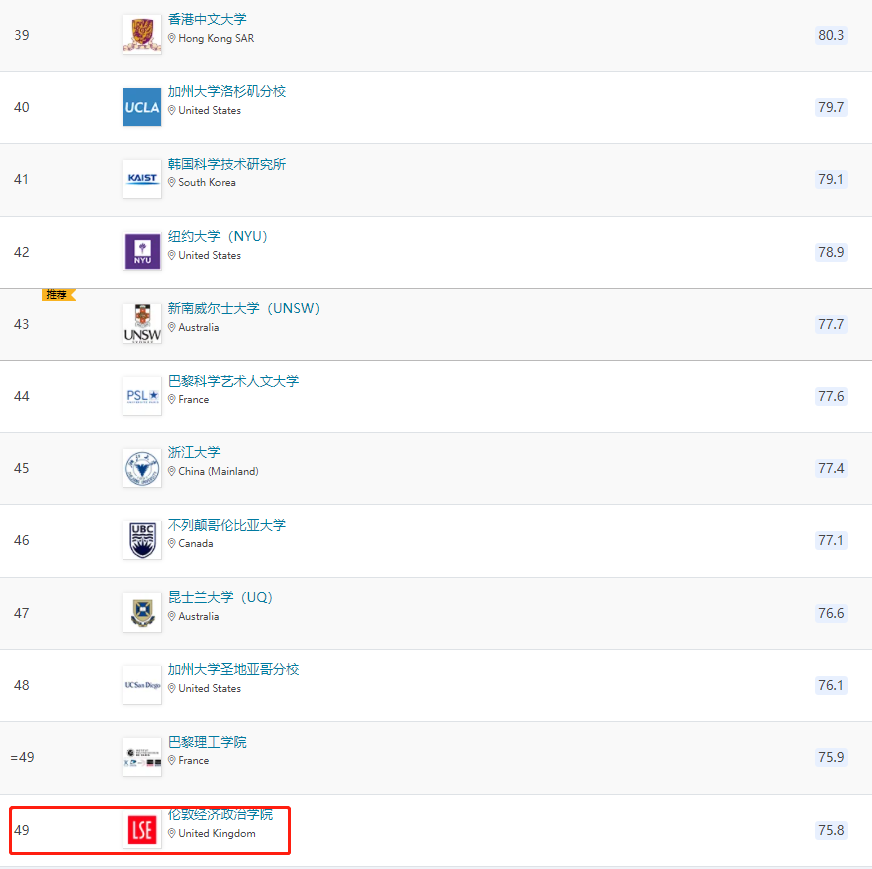The width and height of the screenshot is (872, 869).
Task: Click the red LSE logo
Action: (x=141, y=830)
